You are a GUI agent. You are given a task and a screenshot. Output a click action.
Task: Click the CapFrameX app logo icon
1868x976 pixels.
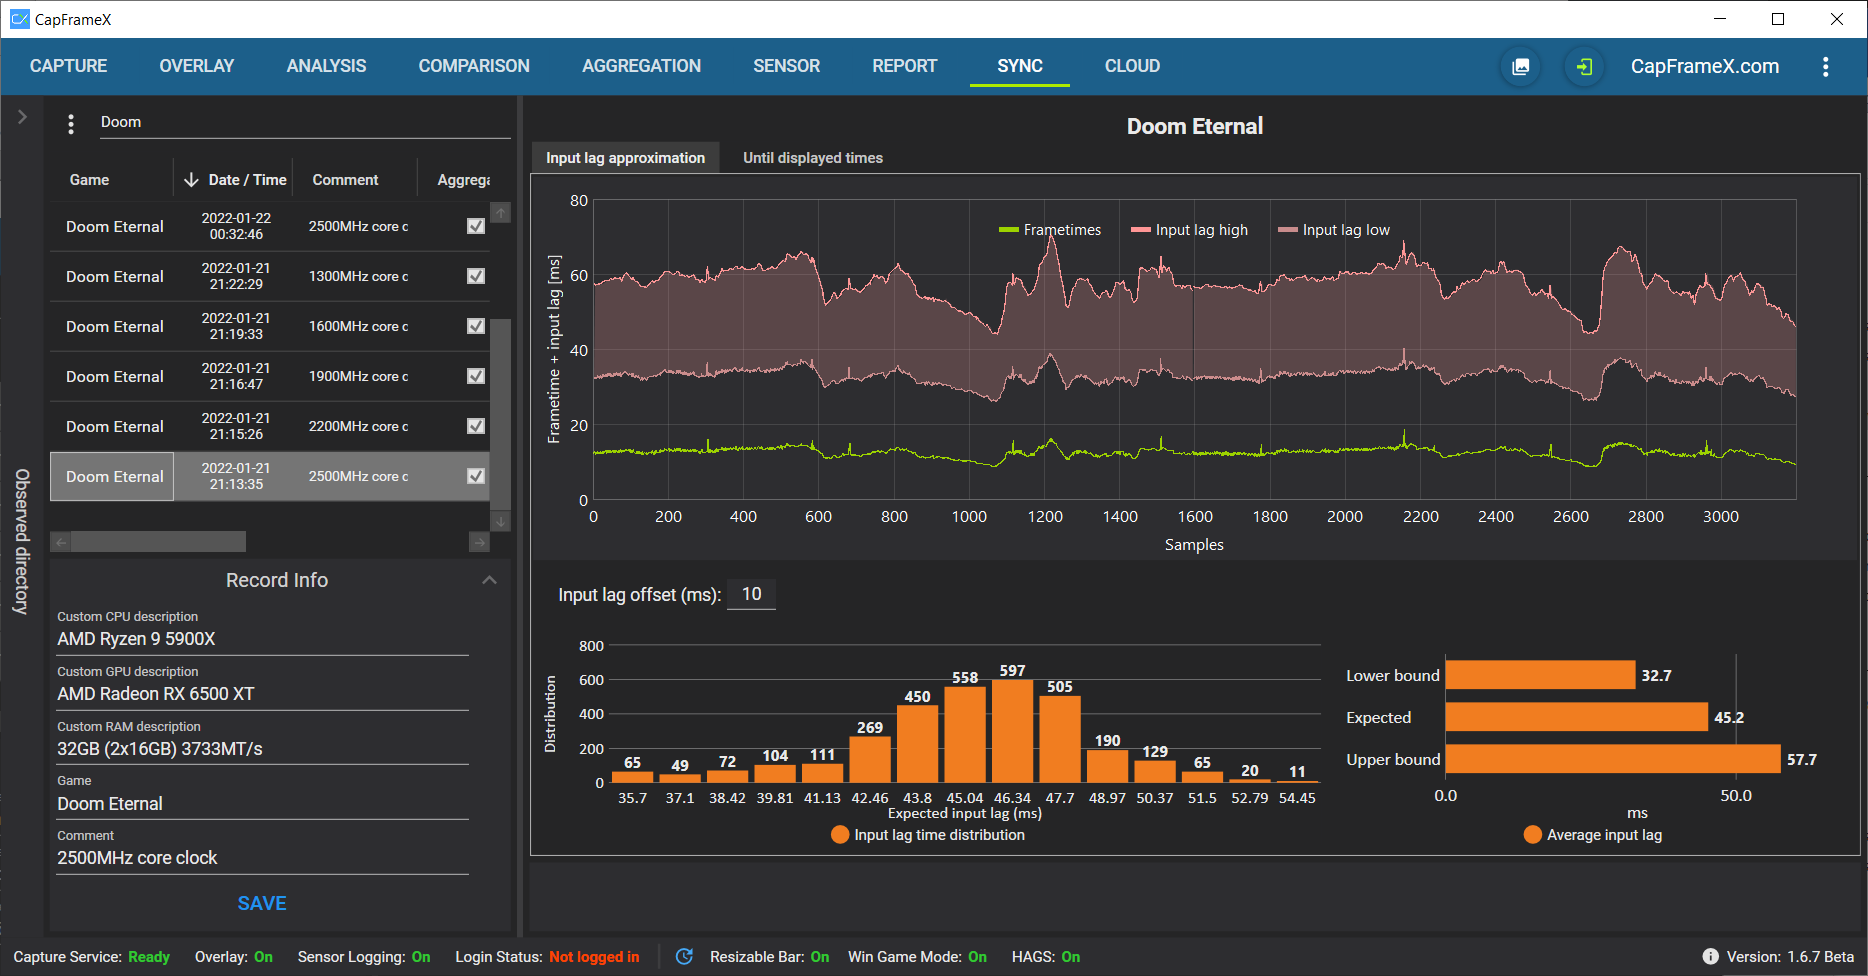[19, 19]
